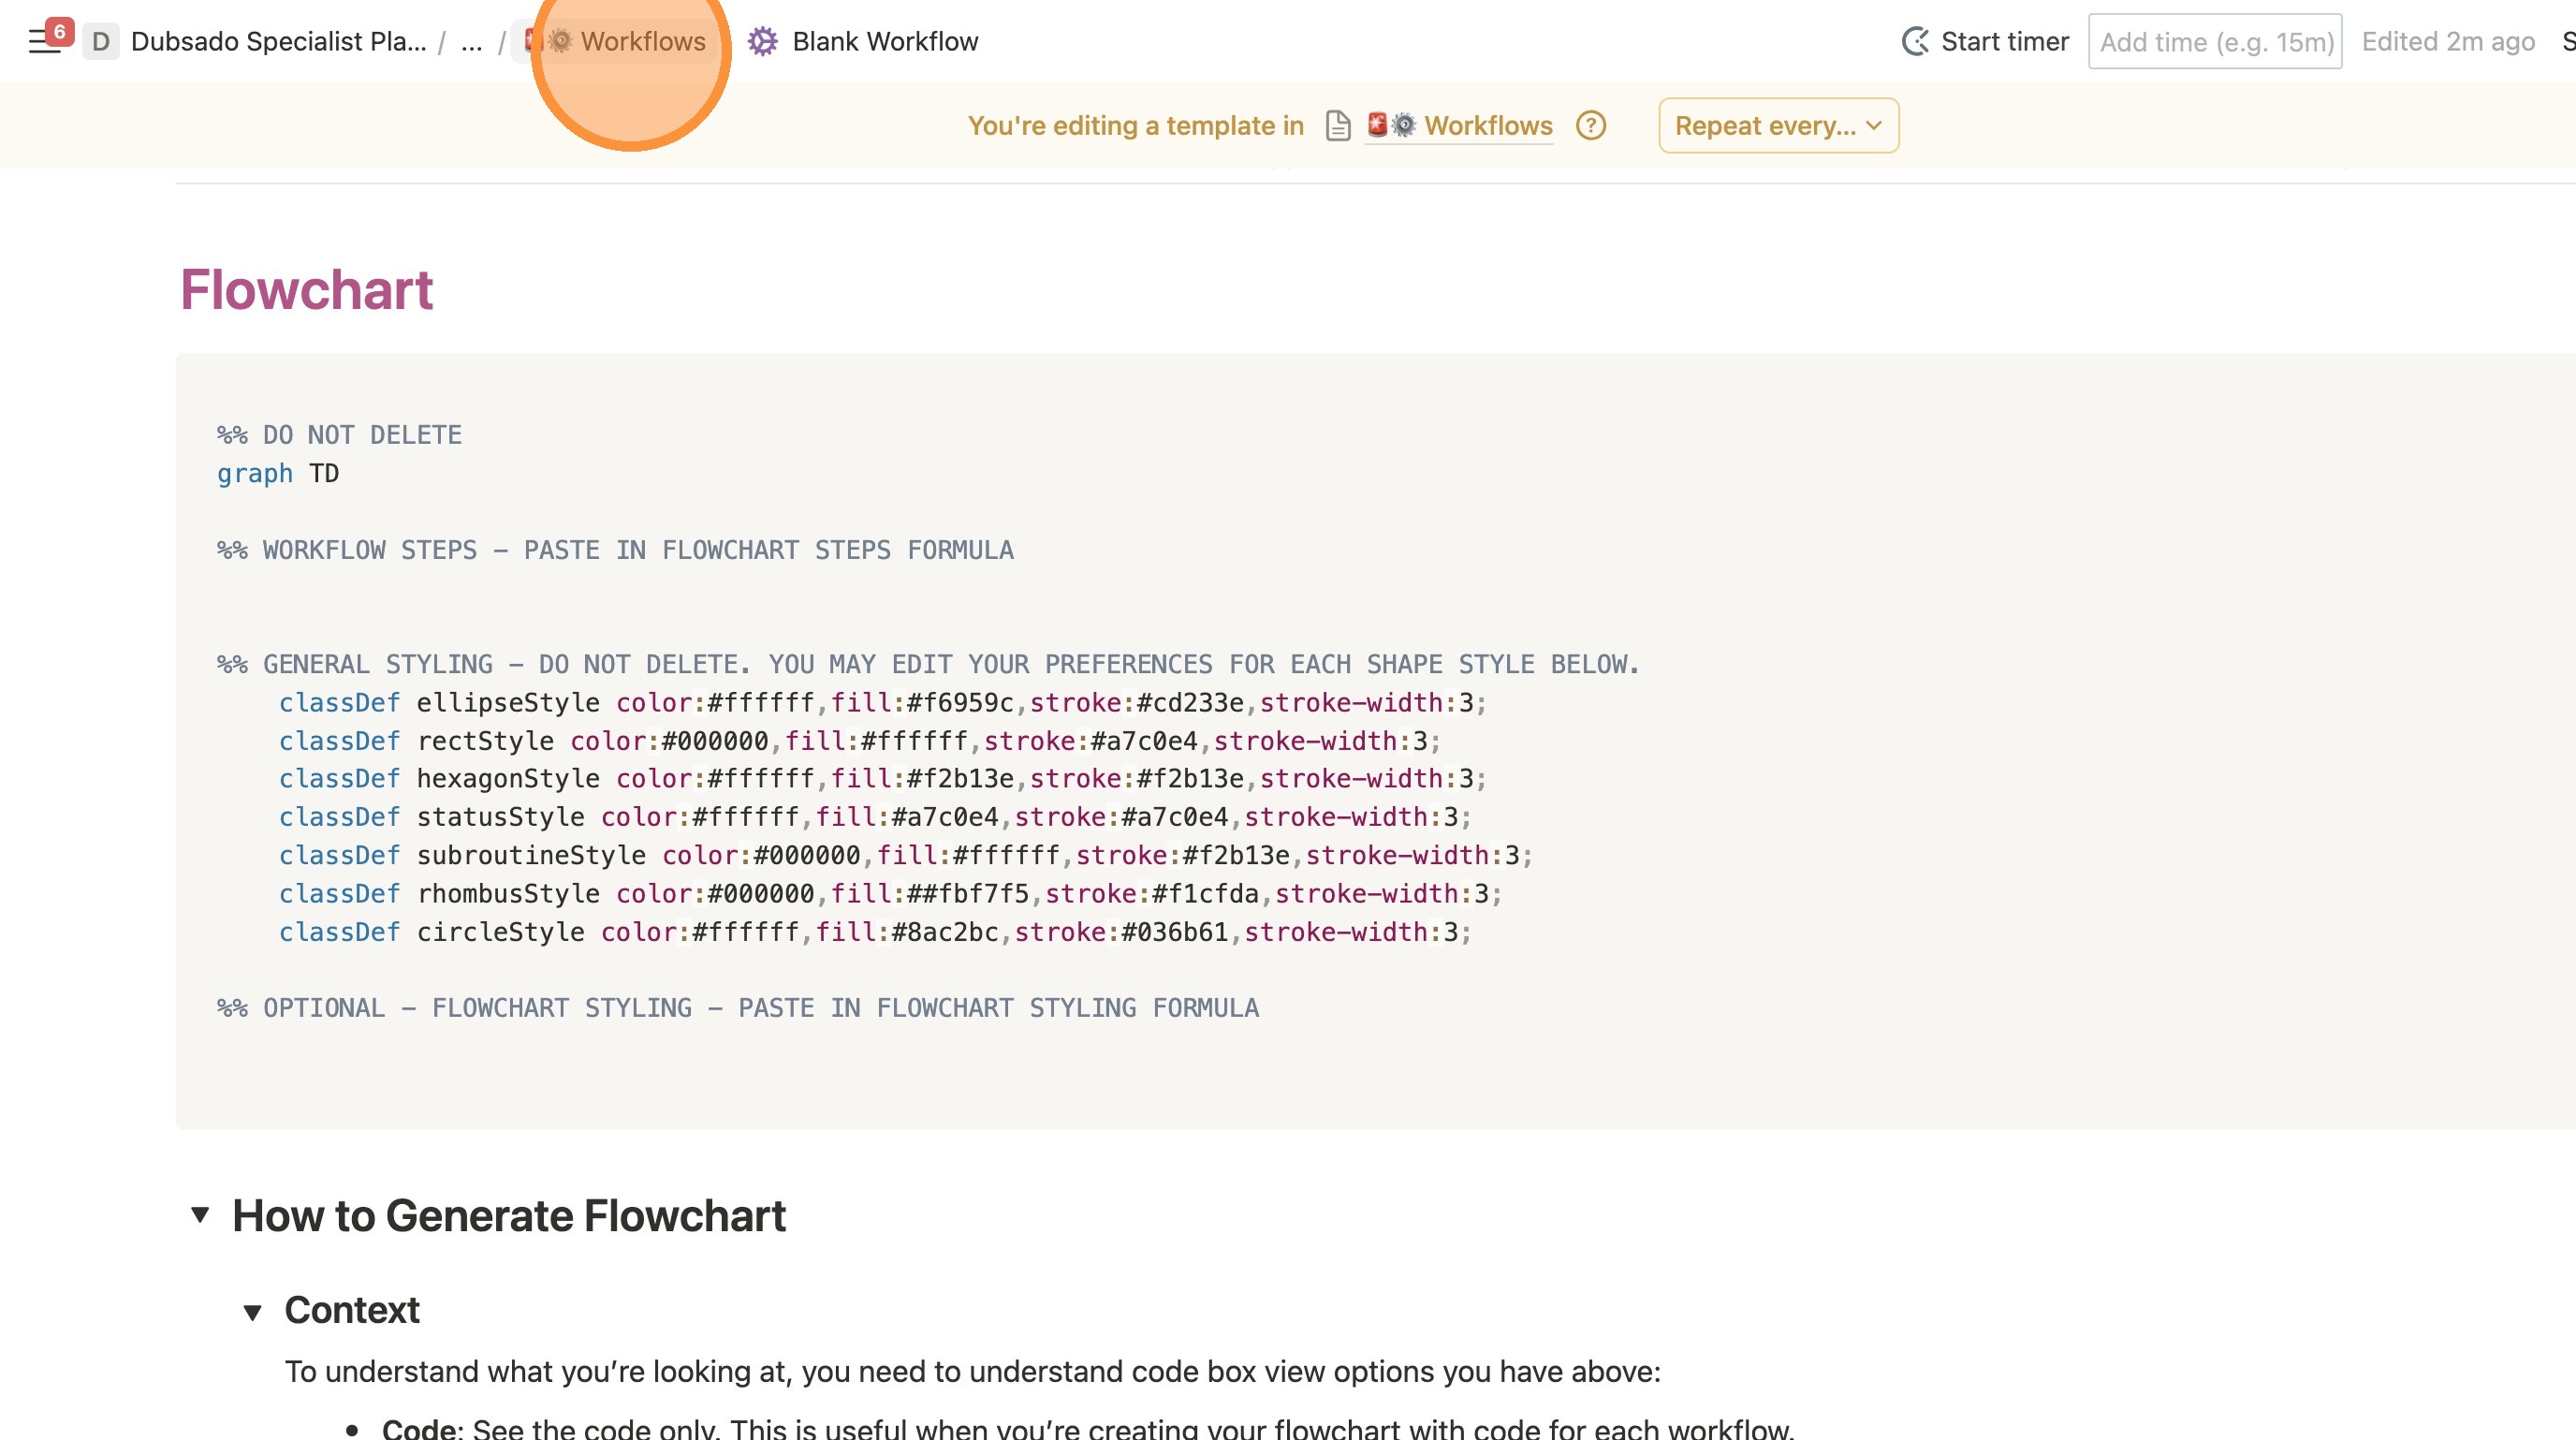Click the Workflows siren-gear icon in banner
This screenshot has width=2576, height=1440.
pyautogui.click(x=1391, y=125)
